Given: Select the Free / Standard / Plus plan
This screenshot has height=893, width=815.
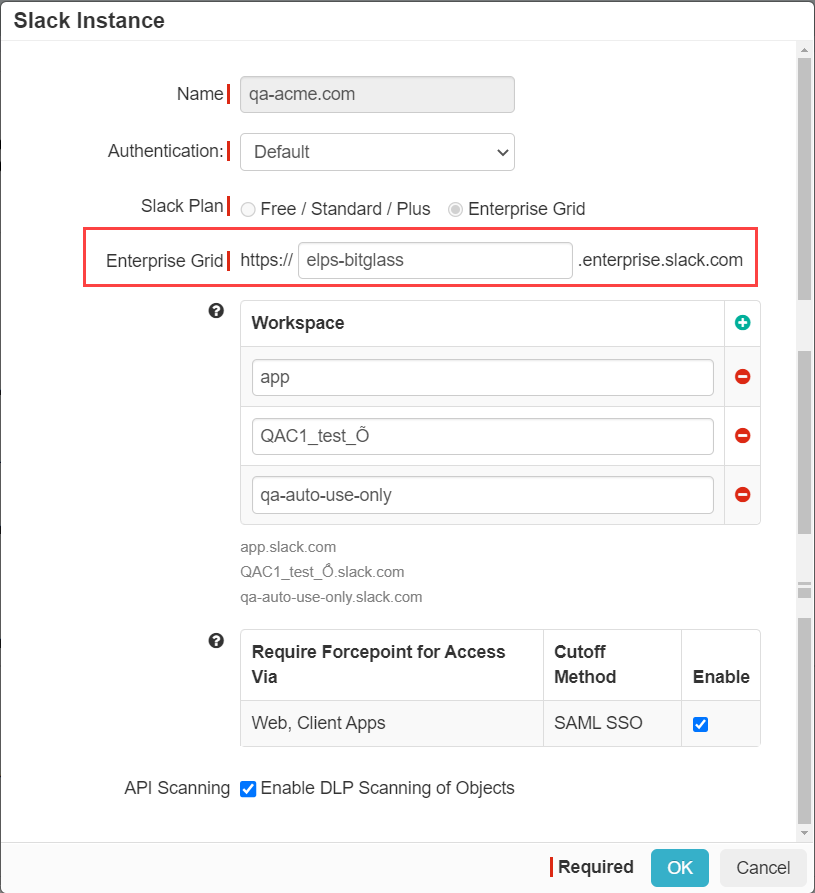Looking at the screenshot, I should pyautogui.click(x=247, y=209).
